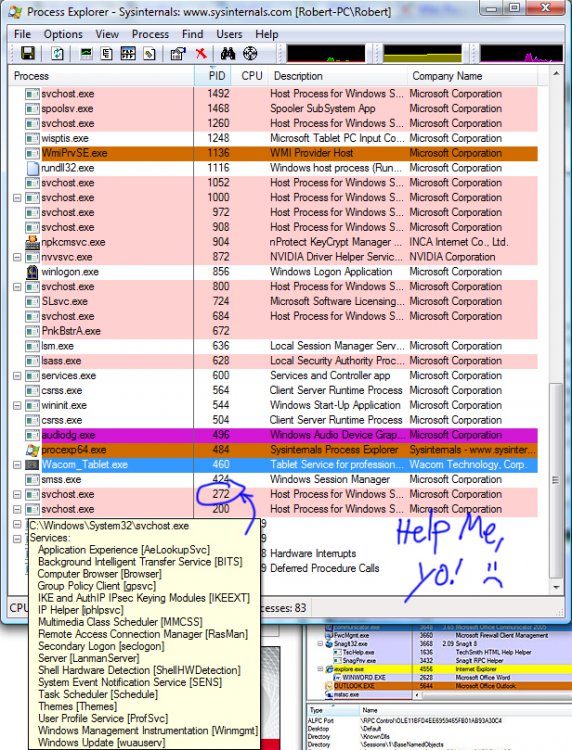Select the smss.exe process row
572x750 pixels.
(273, 479)
